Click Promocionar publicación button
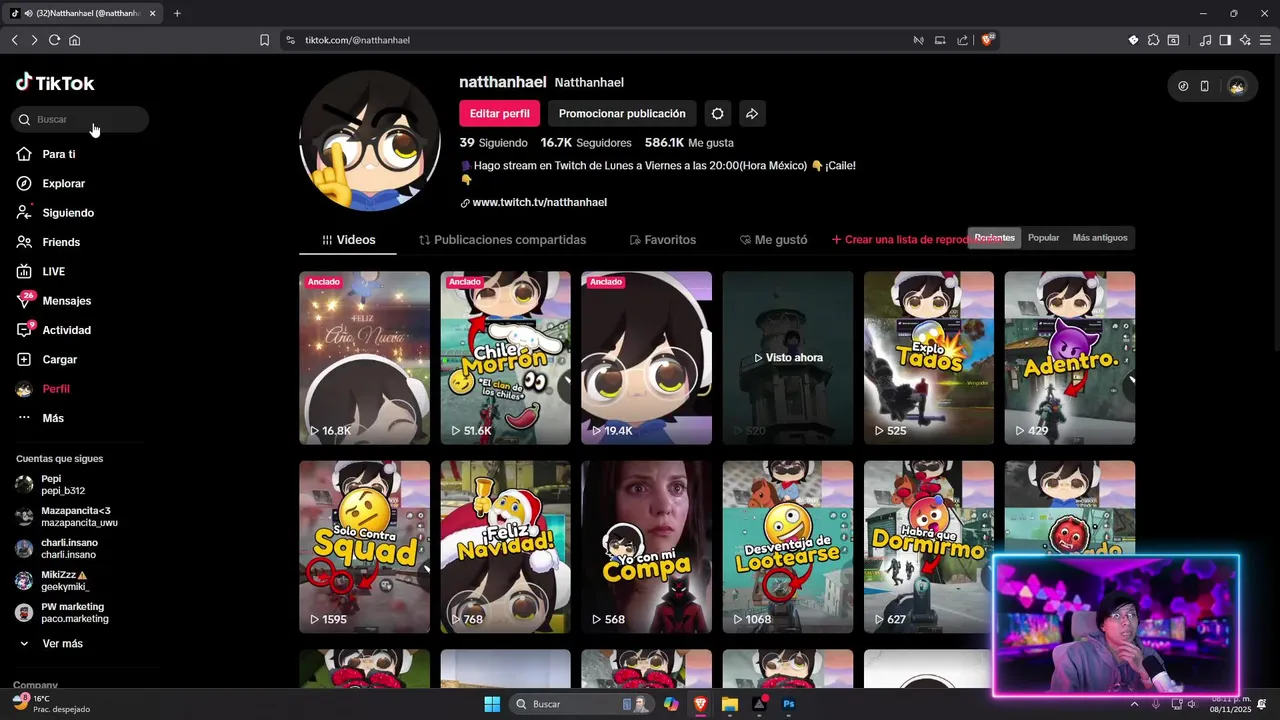Image resolution: width=1280 pixels, height=720 pixels. 622,114
